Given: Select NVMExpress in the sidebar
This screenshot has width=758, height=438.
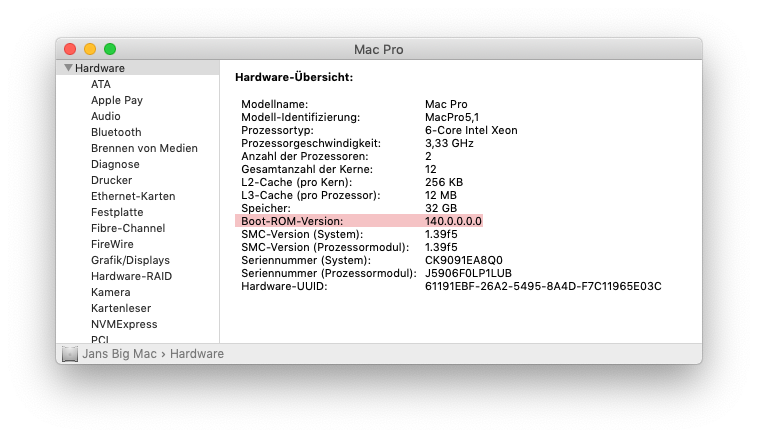Looking at the screenshot, I should coord(124,324).
